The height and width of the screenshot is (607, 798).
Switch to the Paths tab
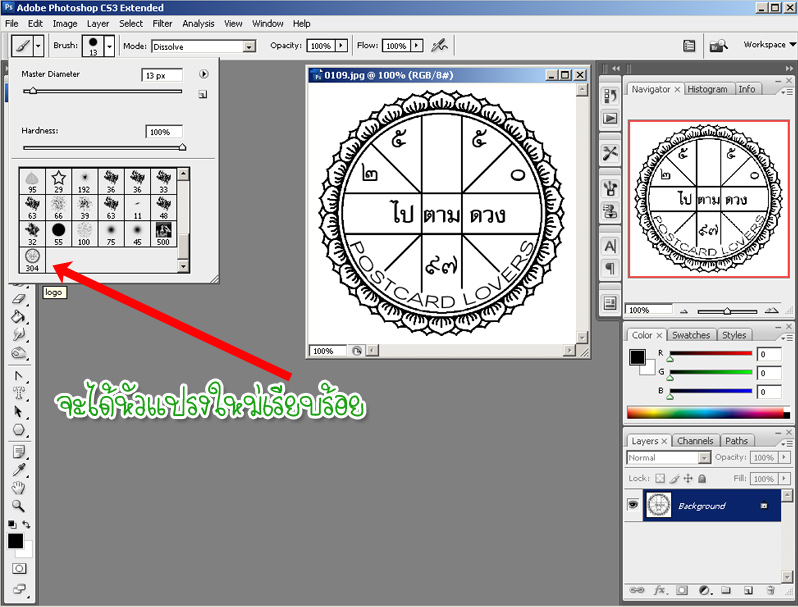736,441
